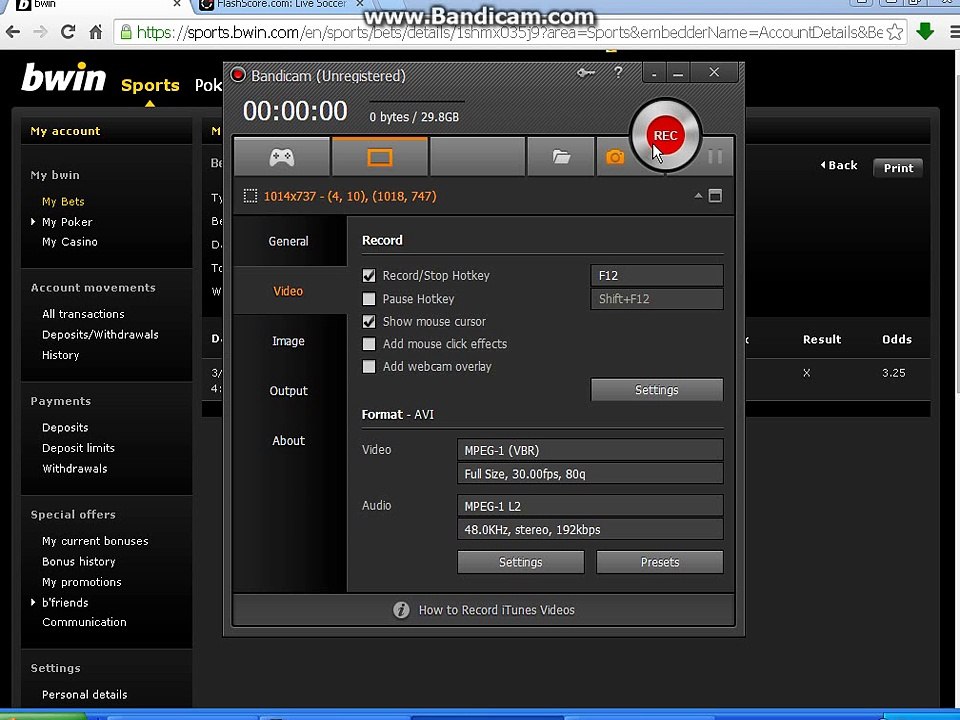Click the info icon beside iTunes Videos
Viewport: 960px width, 720px height.
pos(401,610)
